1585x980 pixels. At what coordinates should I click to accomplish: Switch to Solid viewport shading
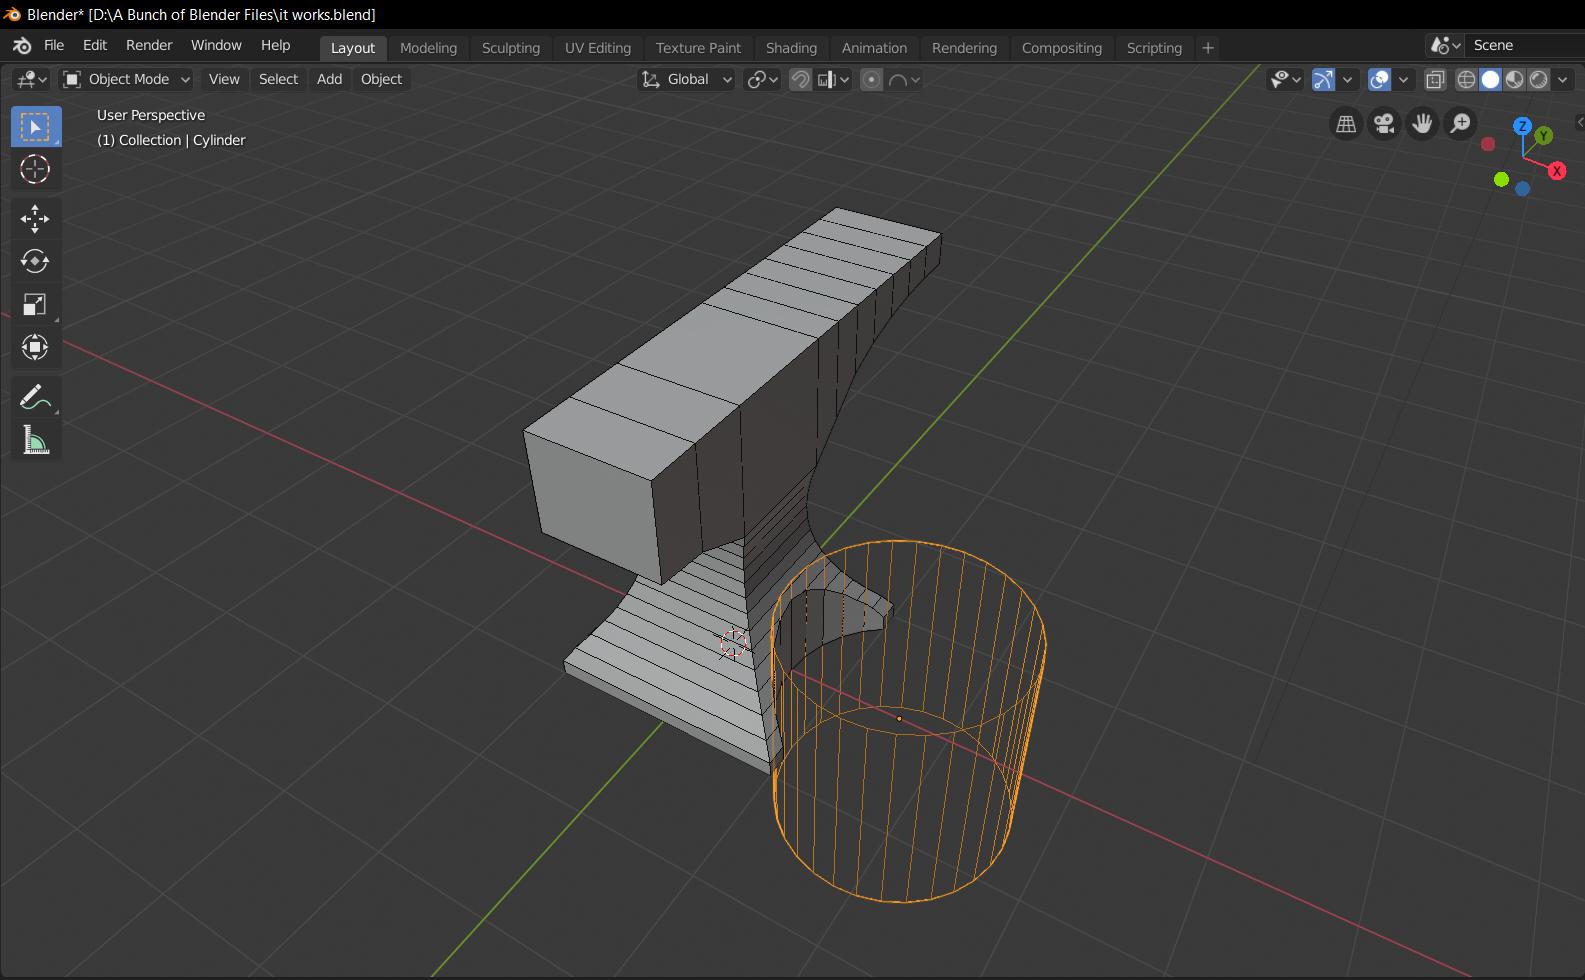[x=1490, y=79]
